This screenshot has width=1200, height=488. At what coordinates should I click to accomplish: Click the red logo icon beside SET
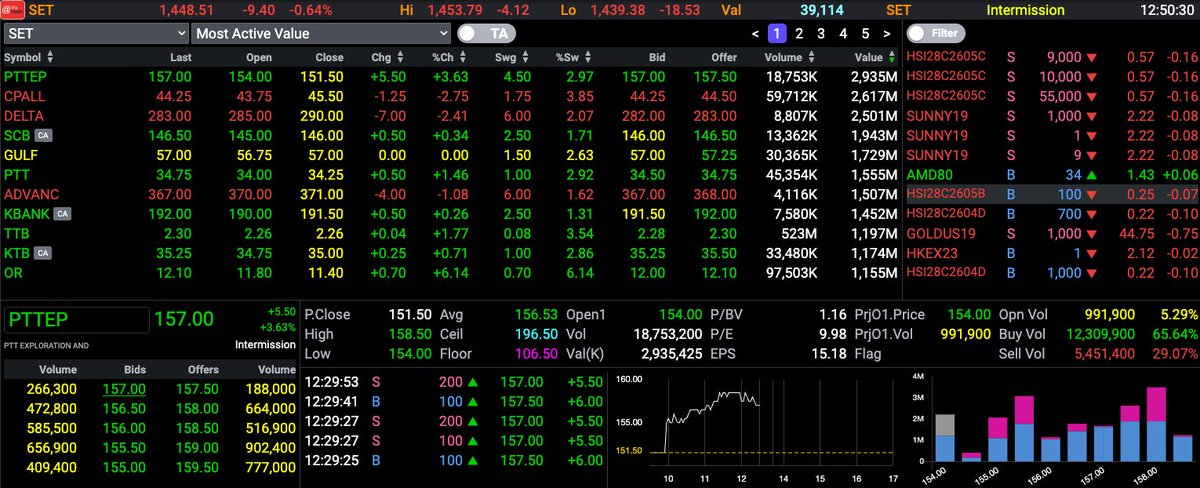click(13, 10)
